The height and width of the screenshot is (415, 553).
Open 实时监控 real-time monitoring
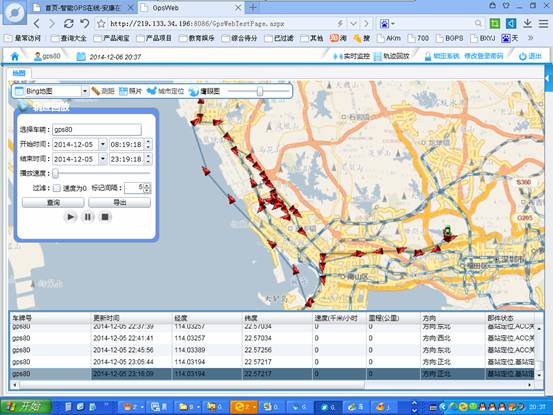point(352,56)
